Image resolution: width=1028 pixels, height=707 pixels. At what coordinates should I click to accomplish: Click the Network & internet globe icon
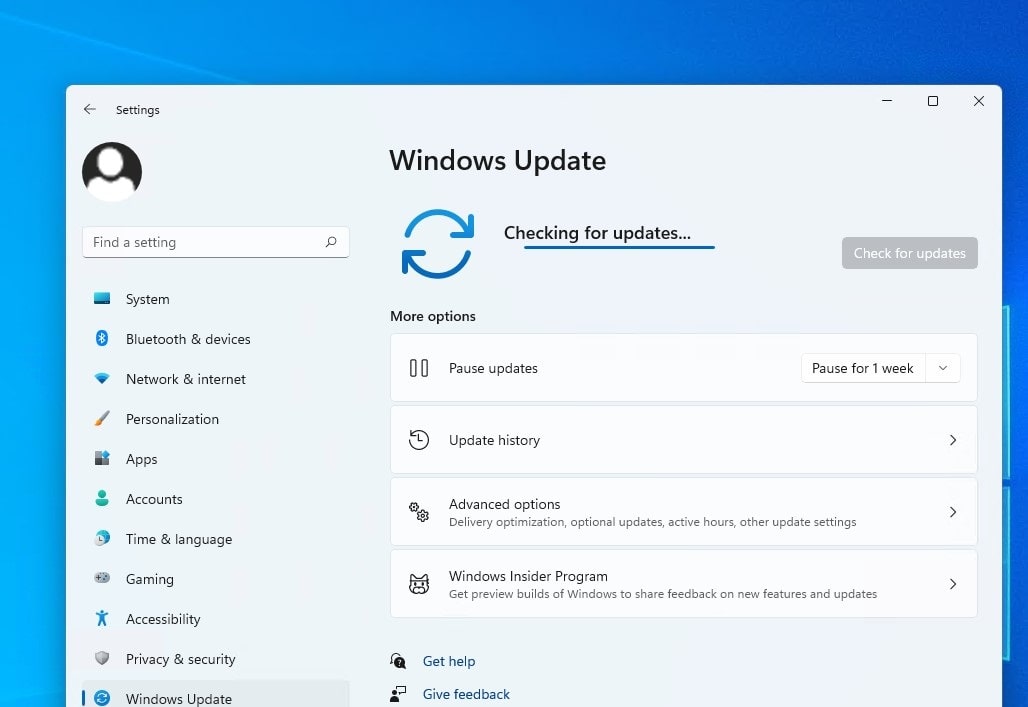click(102, 378)
